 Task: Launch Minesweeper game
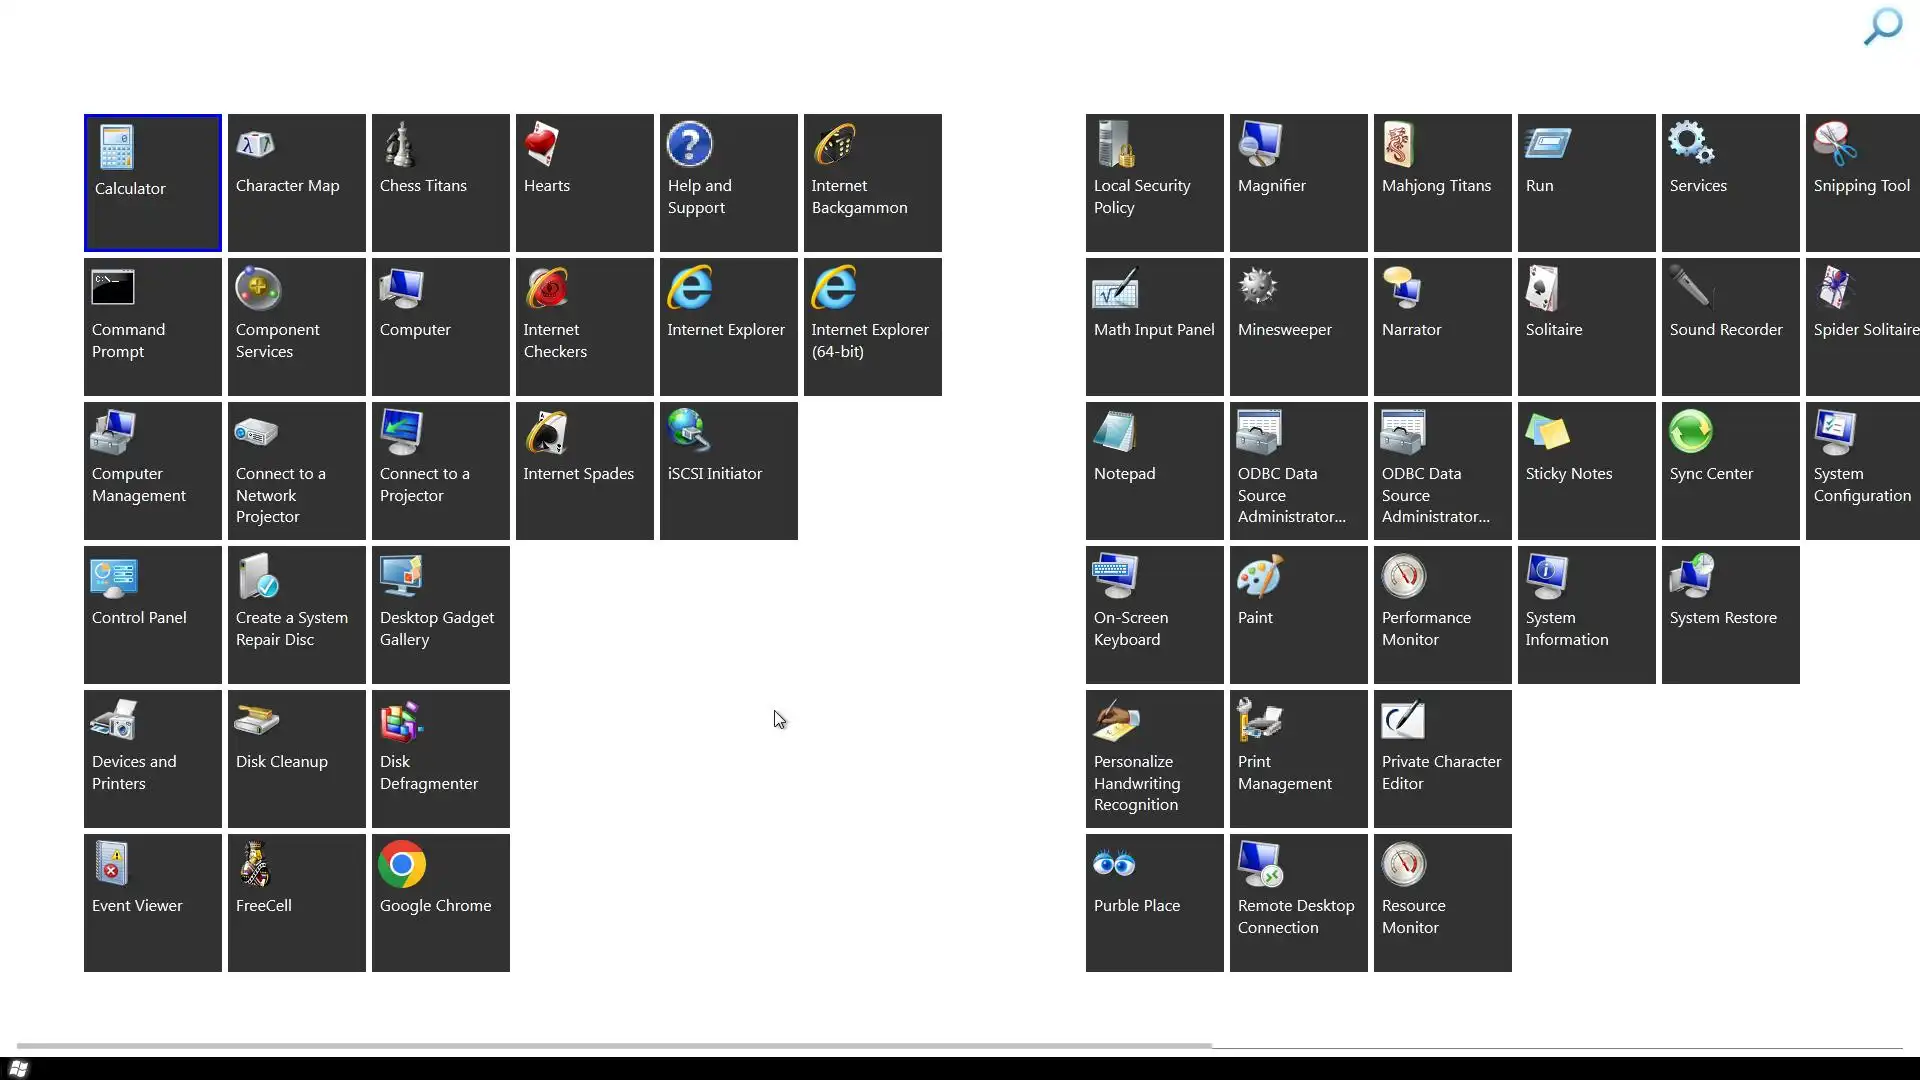pyautogui.click(x=1298, y=326)
